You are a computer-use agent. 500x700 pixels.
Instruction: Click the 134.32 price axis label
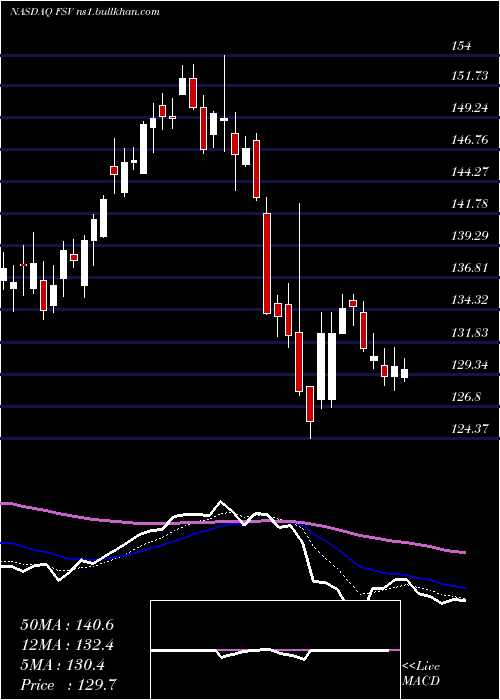pos(470,300)
